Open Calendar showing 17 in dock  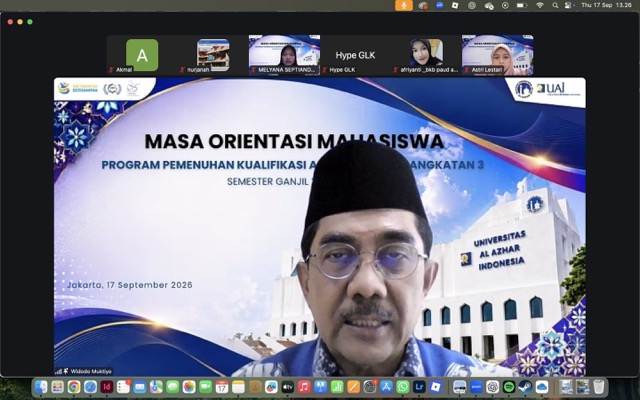point(222,387)
